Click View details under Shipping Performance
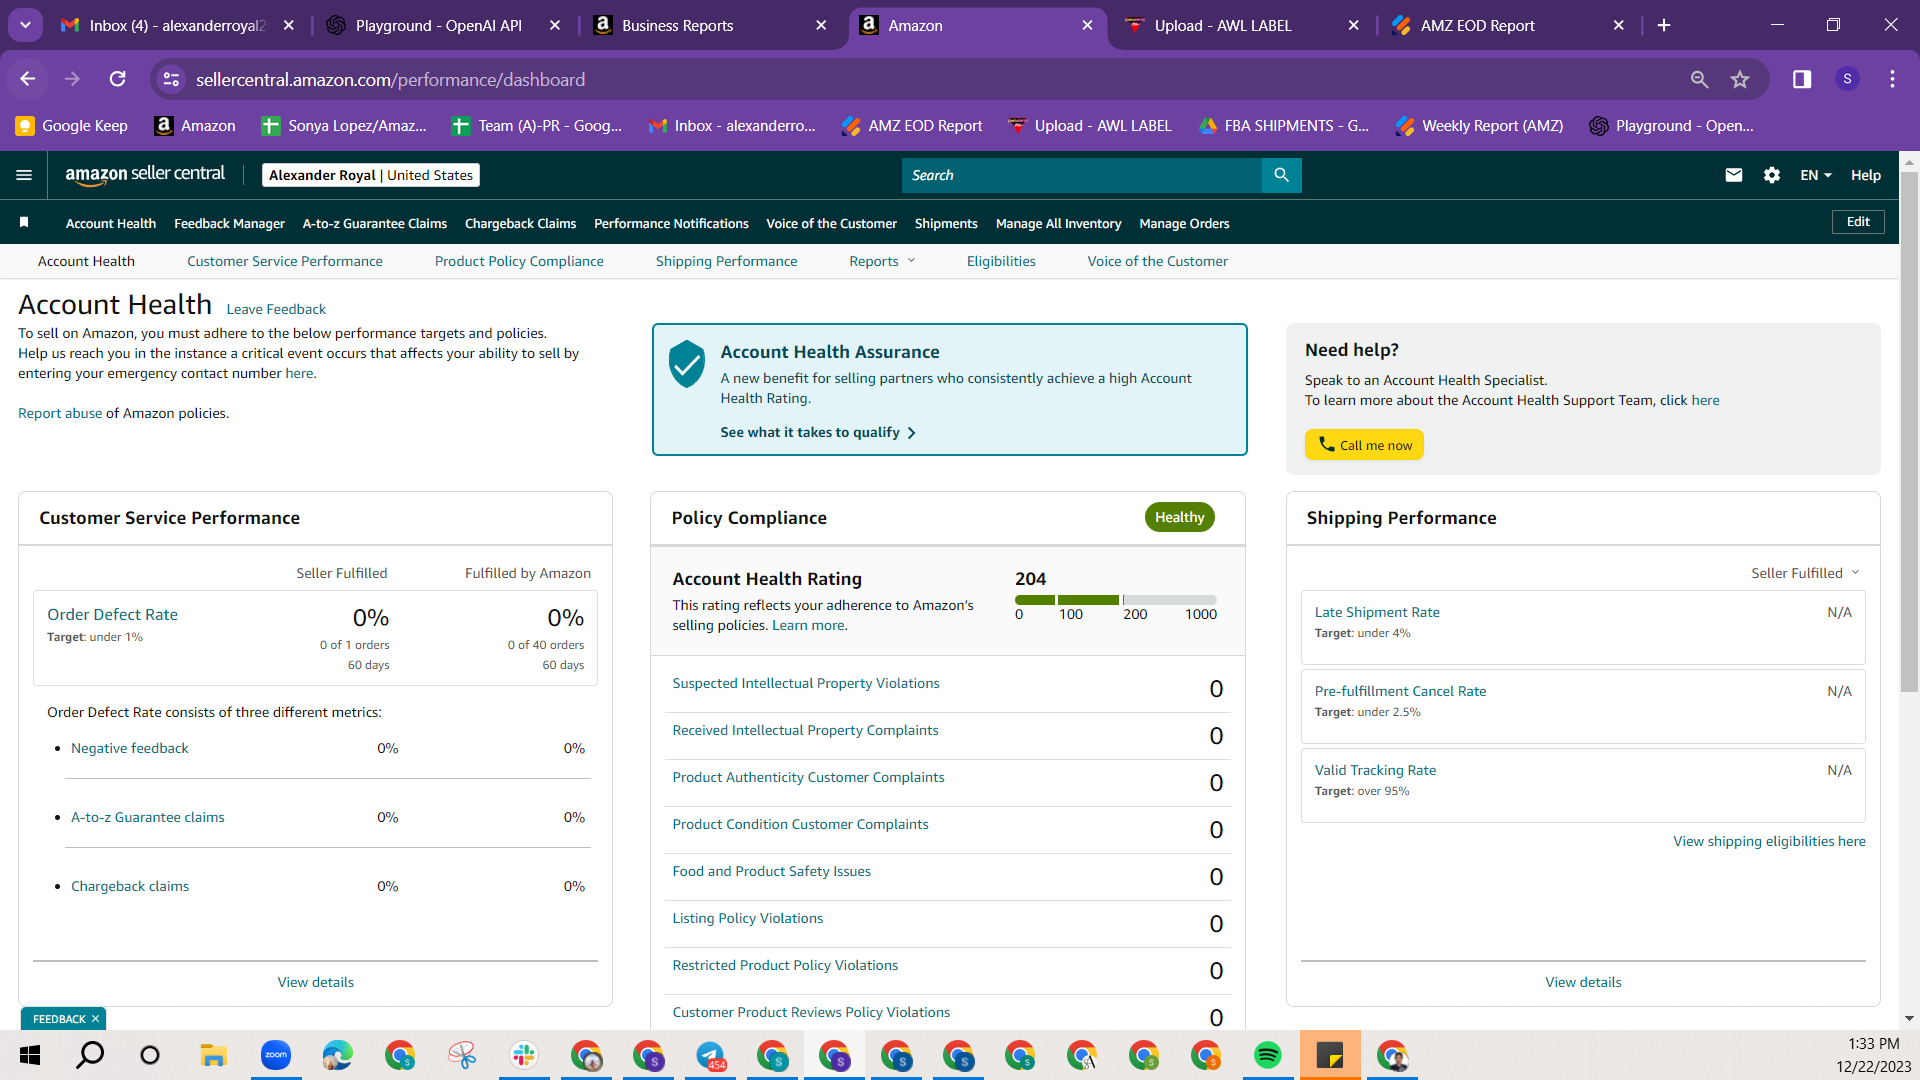 pos(1583,982)
